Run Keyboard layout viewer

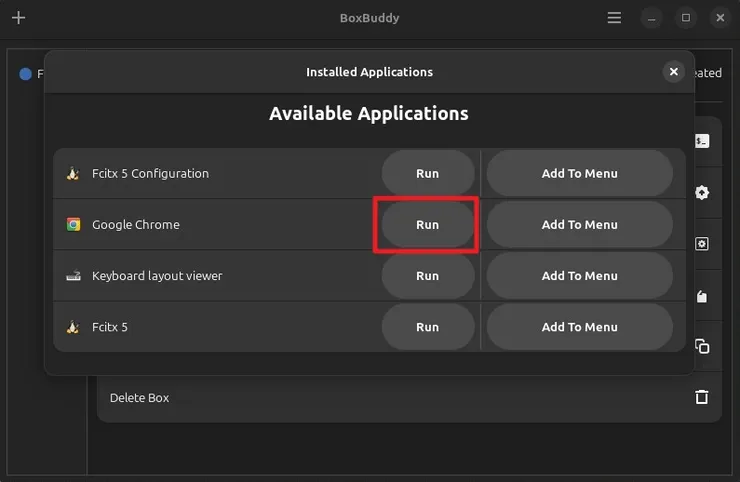click(x=427, y=276)
